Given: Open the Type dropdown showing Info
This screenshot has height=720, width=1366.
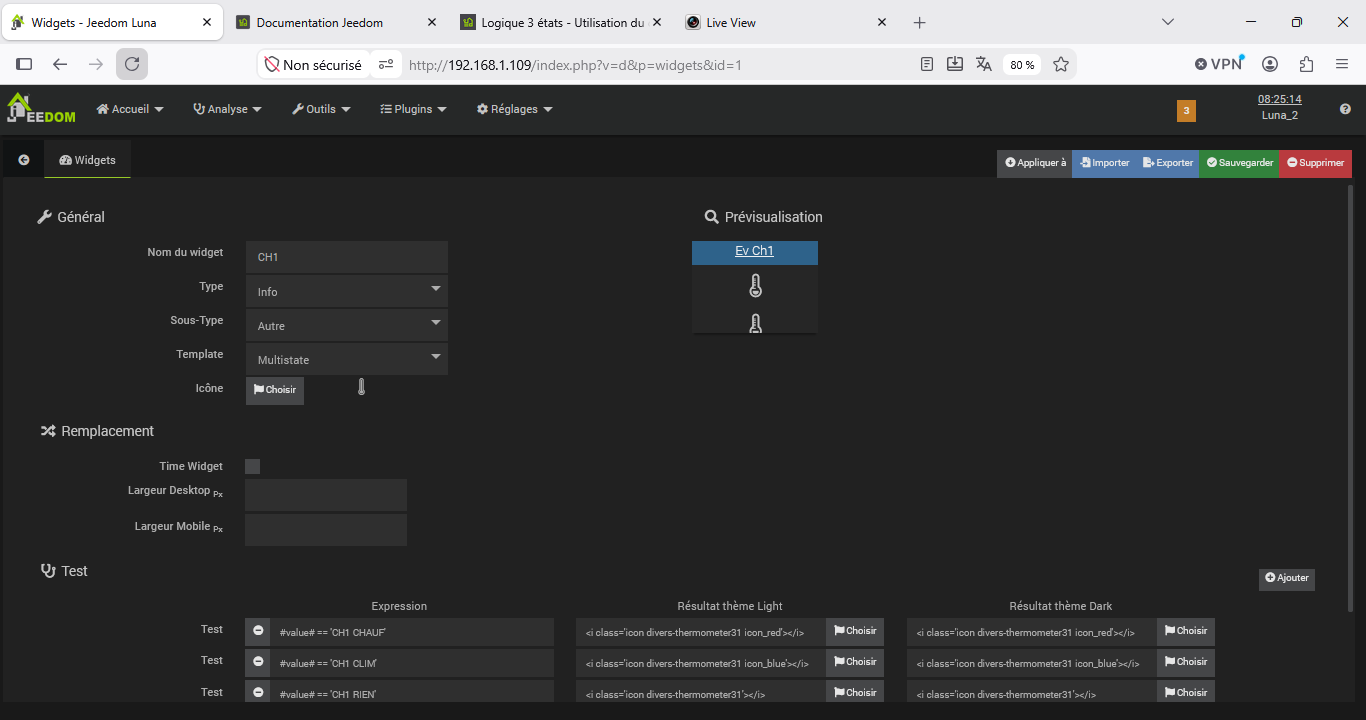Looking at the screenshot, I should click(347, 291).
